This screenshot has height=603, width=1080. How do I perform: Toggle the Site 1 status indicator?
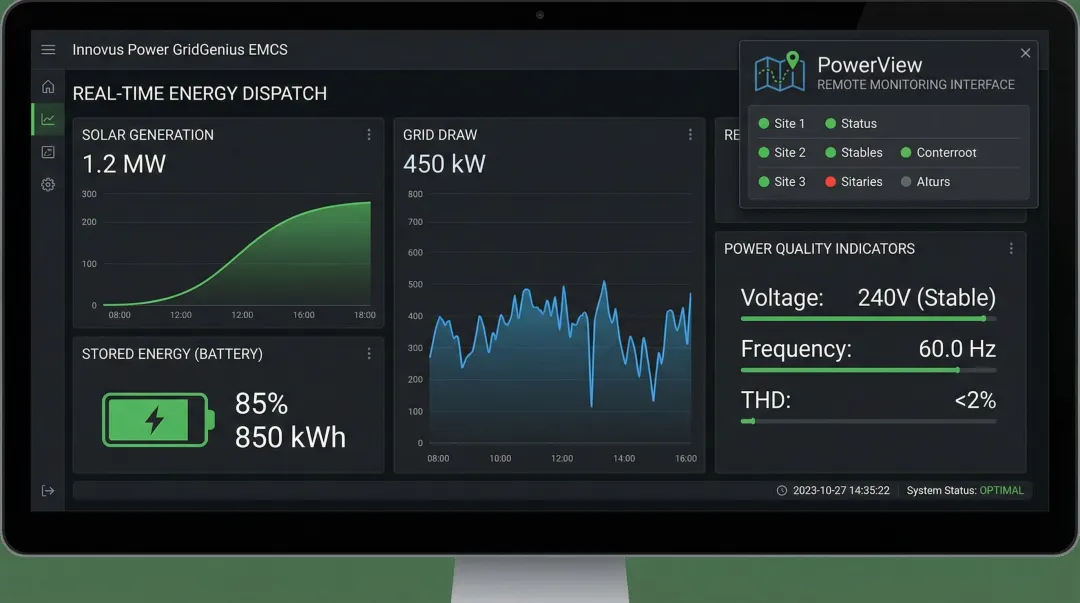point(764,124)
